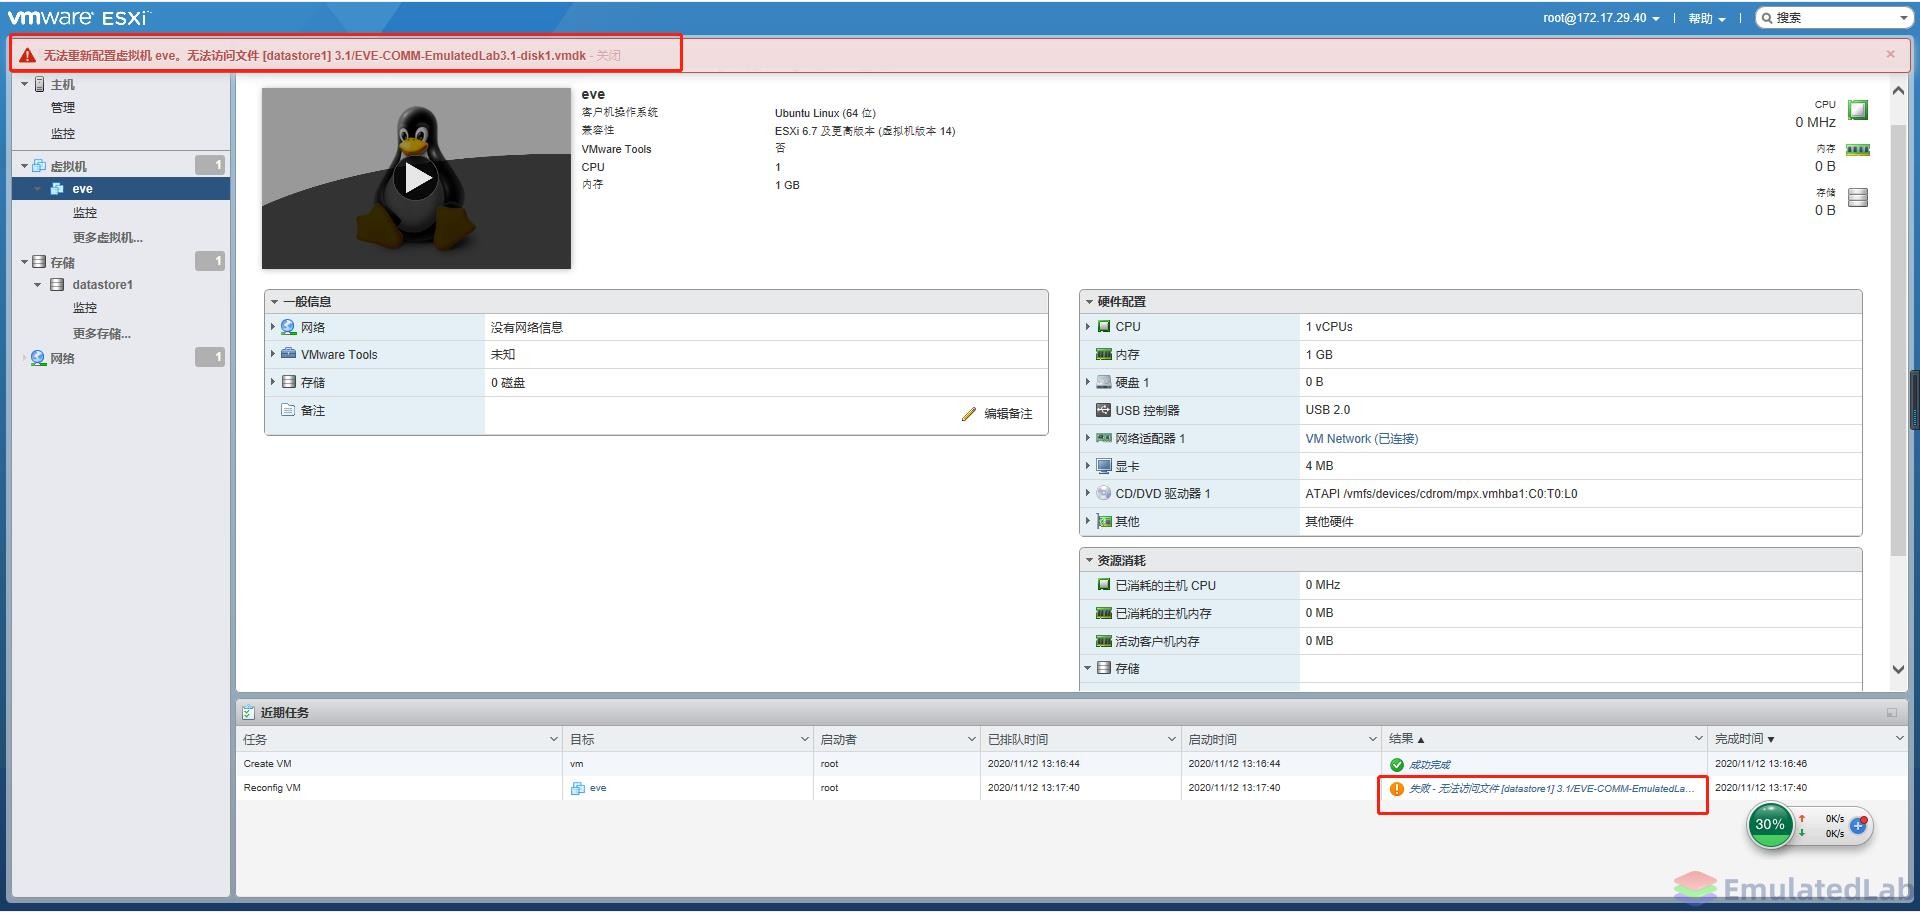Collapse the 资源消耗 panel
This screenshot has width=1920, height=913.
click(1089, 560)
